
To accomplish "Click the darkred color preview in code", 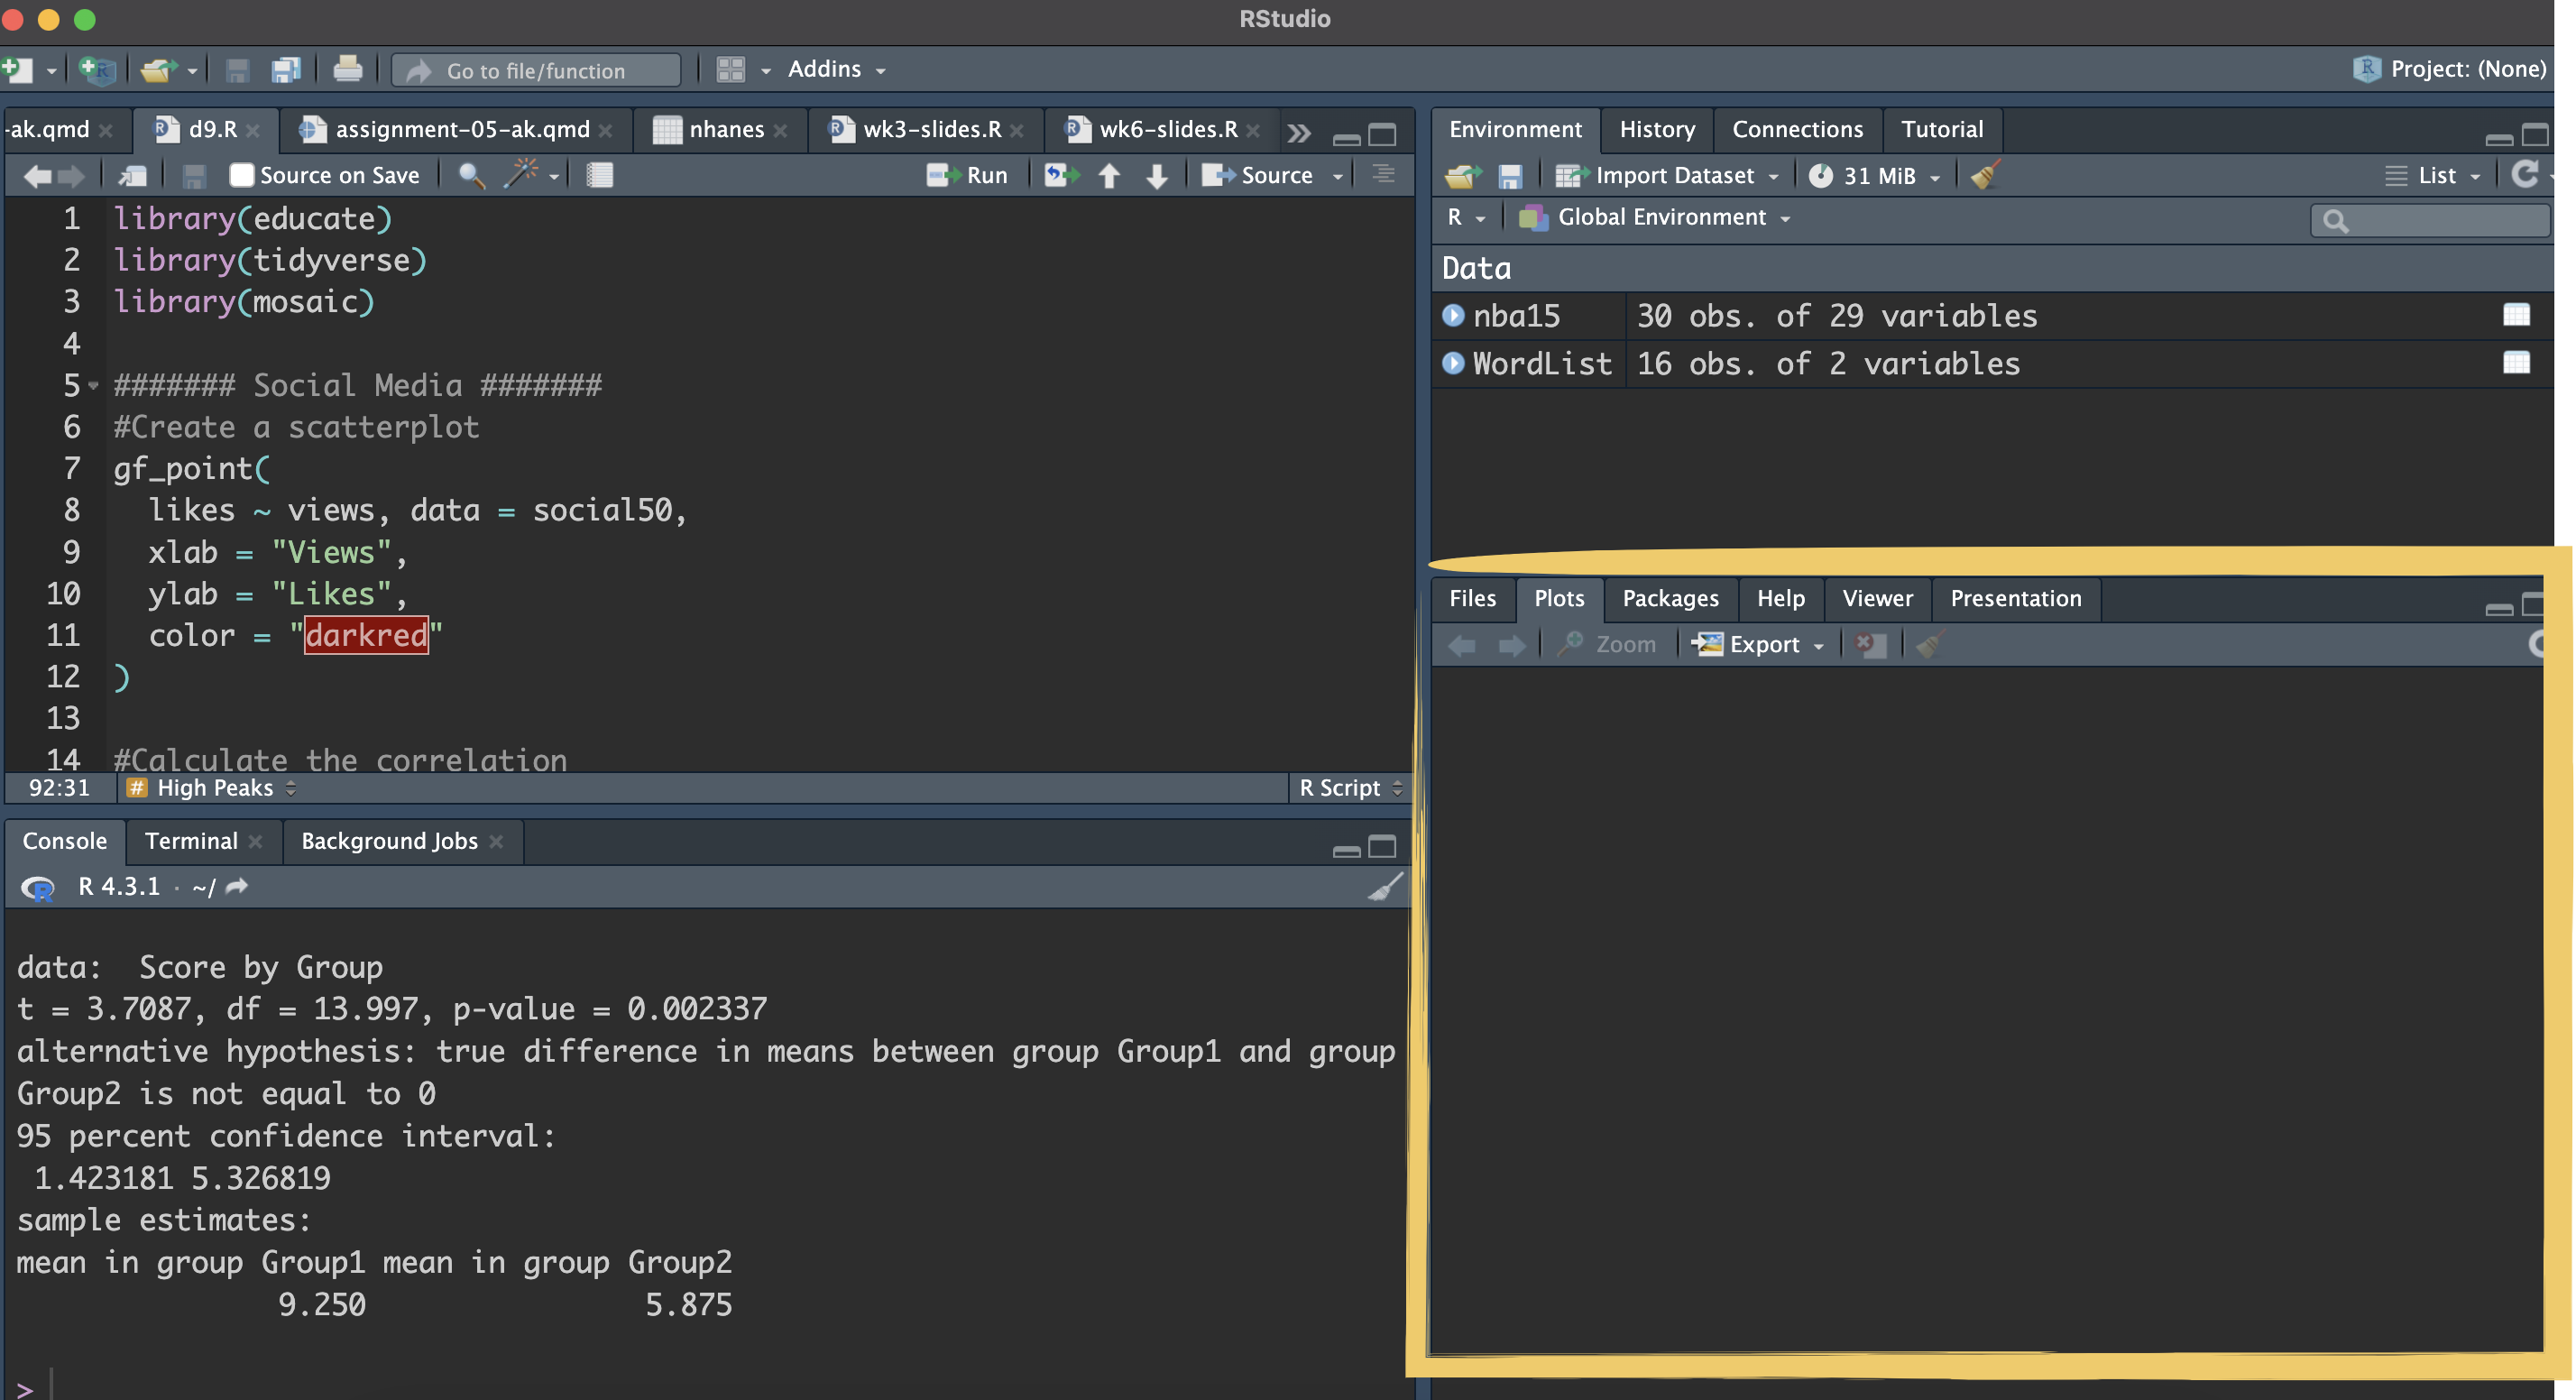I will (x=366, y=635).
